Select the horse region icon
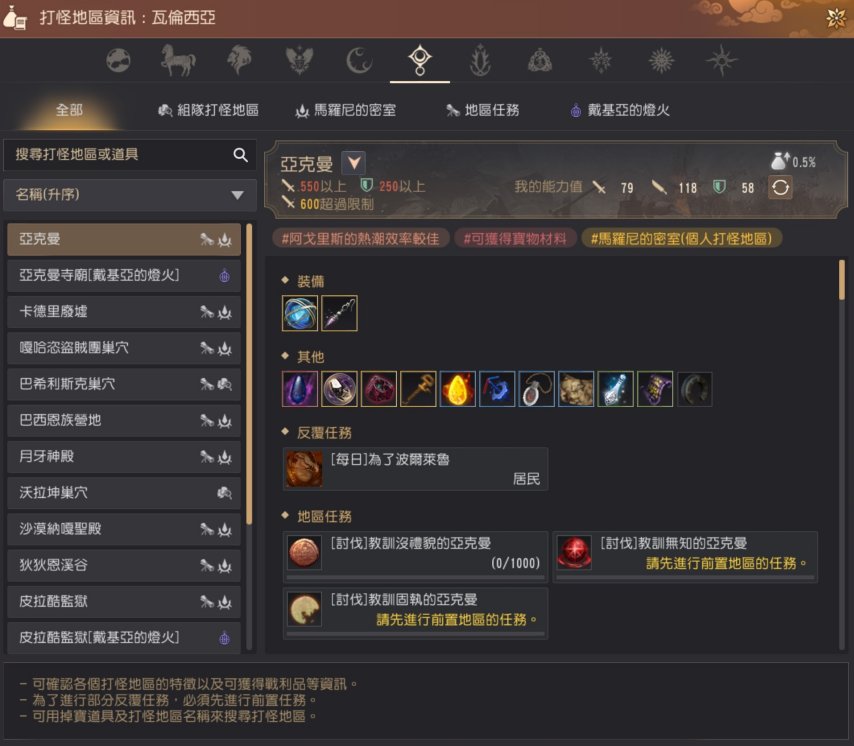Screen dimensions: 854x746 coord(178,59)
